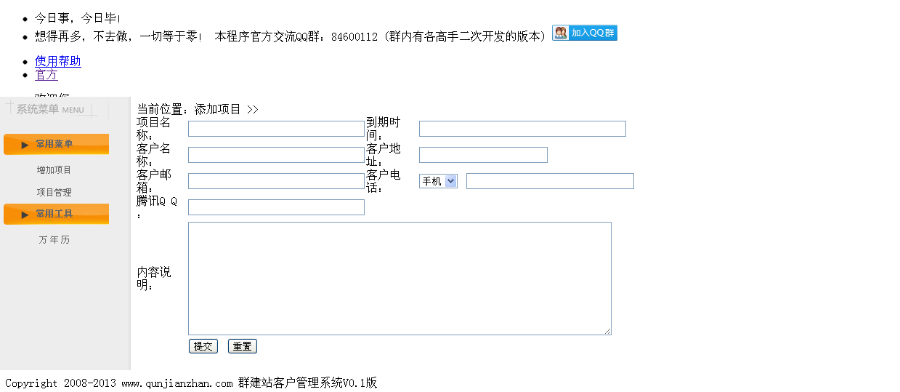900x392 pixels.
Task: Focus the 客户邮箱 input field
Action: [x=277, y=181]
